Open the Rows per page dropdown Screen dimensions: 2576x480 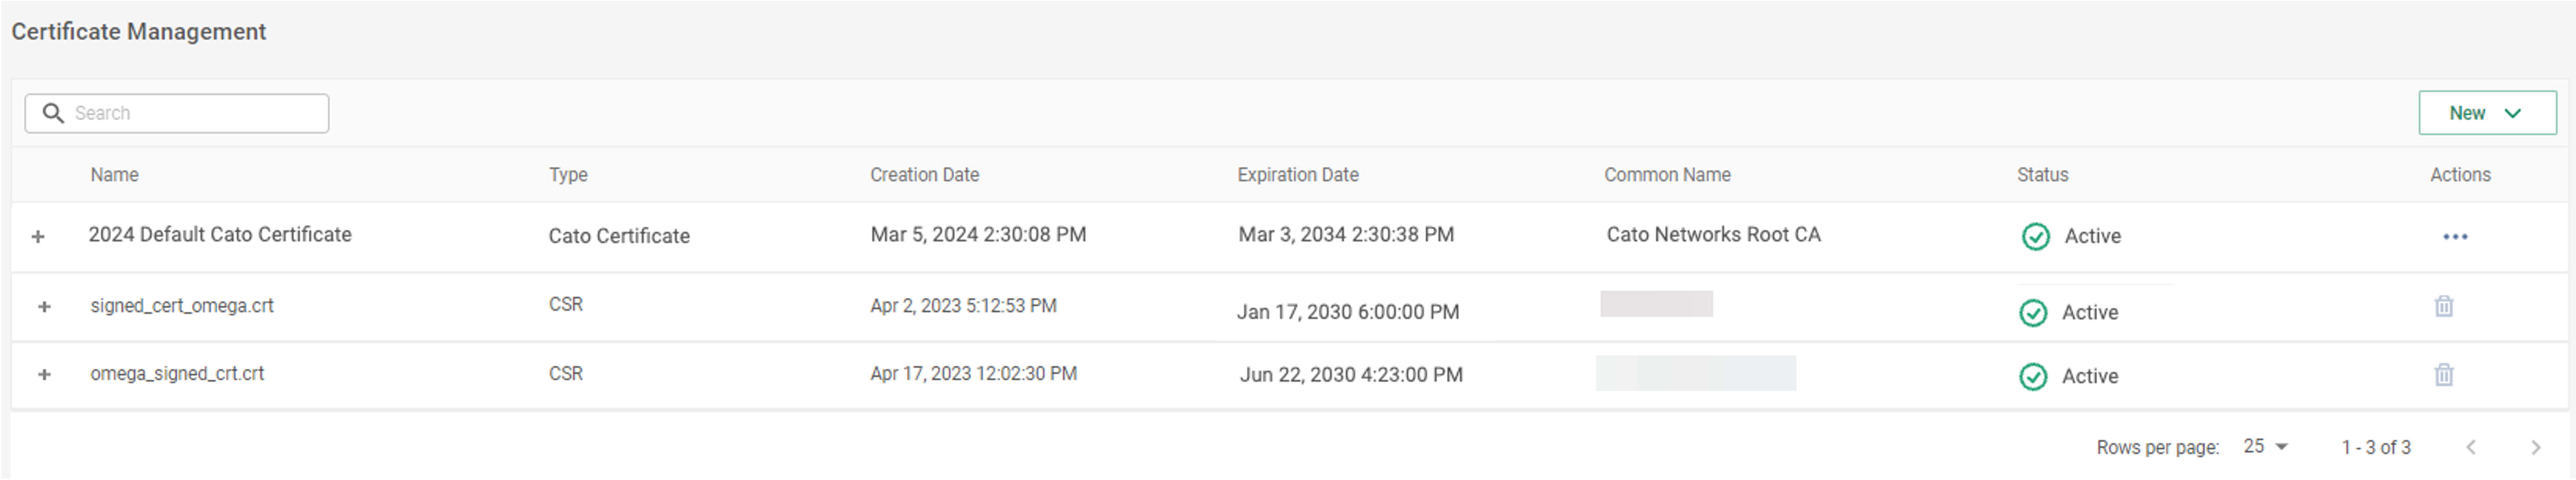2266,446
